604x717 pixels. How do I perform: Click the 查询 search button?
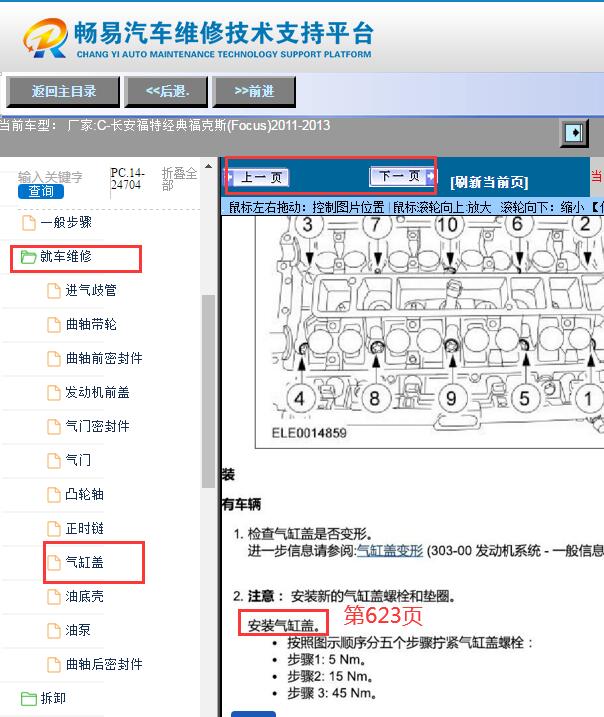pos(41,191)
